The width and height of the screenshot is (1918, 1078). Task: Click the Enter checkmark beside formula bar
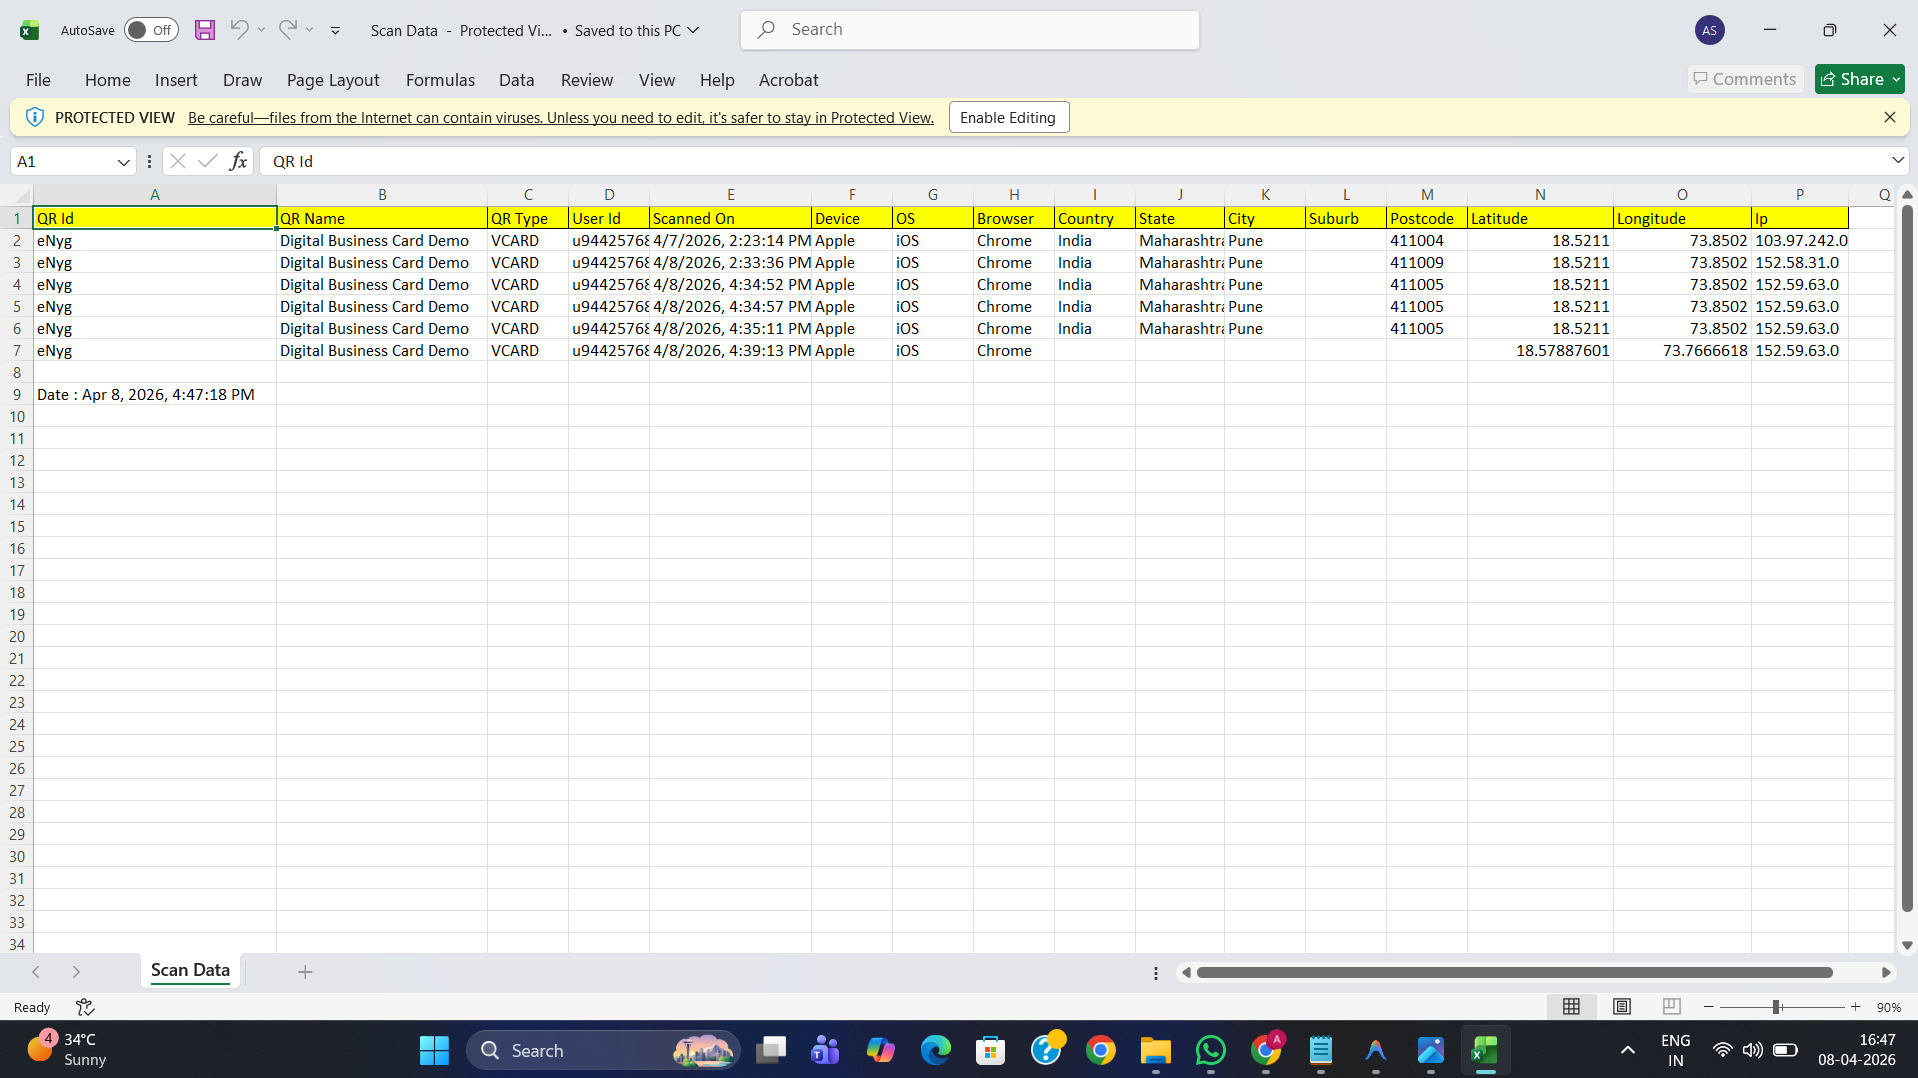tap(207, 160)
